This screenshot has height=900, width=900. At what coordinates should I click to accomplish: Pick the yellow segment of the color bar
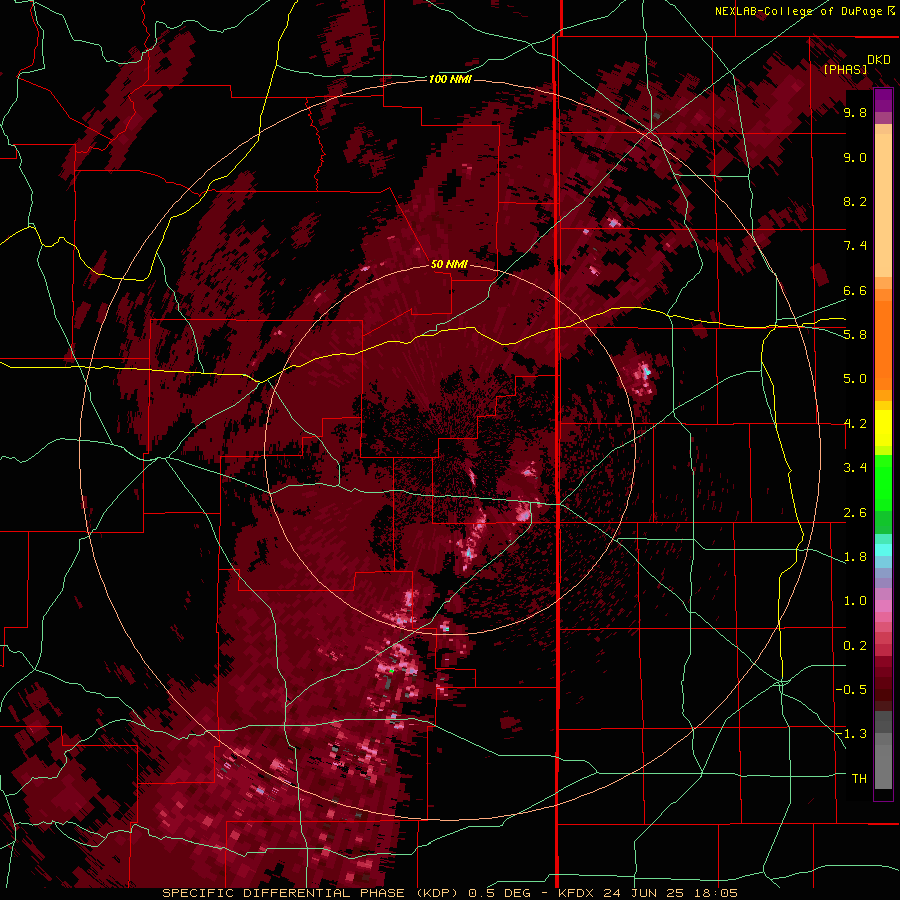point(883,428)
